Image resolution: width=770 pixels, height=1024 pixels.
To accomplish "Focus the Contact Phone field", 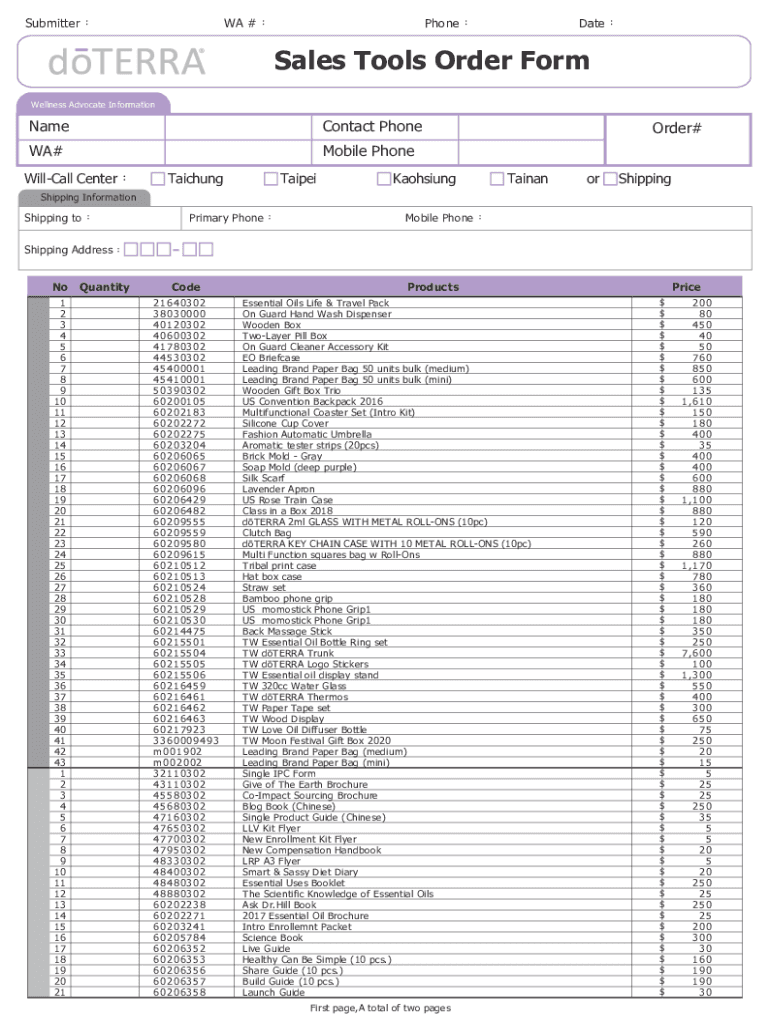I will click(x=530, y=127).
